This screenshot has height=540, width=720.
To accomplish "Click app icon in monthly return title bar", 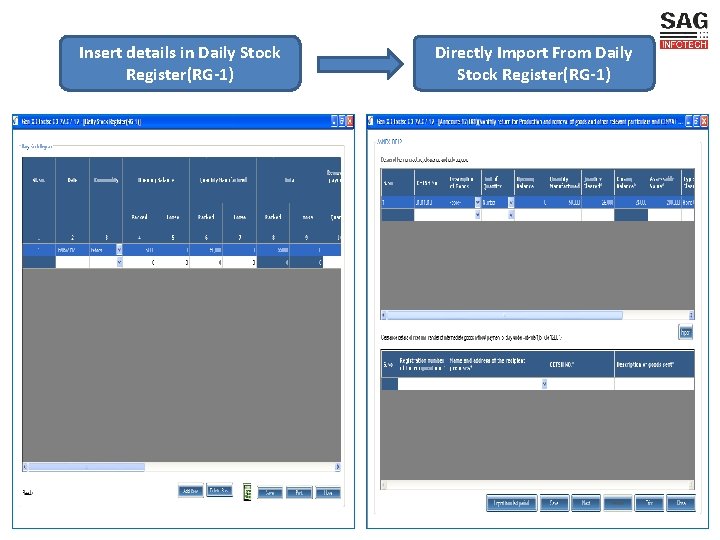I will pyautogui.click(x=371, y=121).
